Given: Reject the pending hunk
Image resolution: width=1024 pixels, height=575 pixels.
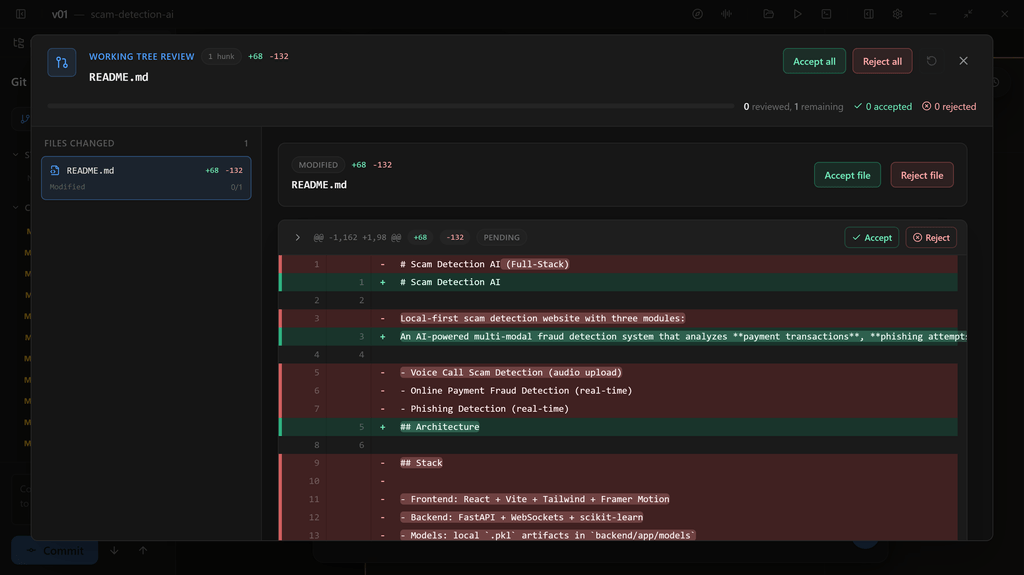Looking at the screenshot, I should (x=931, y=237).
